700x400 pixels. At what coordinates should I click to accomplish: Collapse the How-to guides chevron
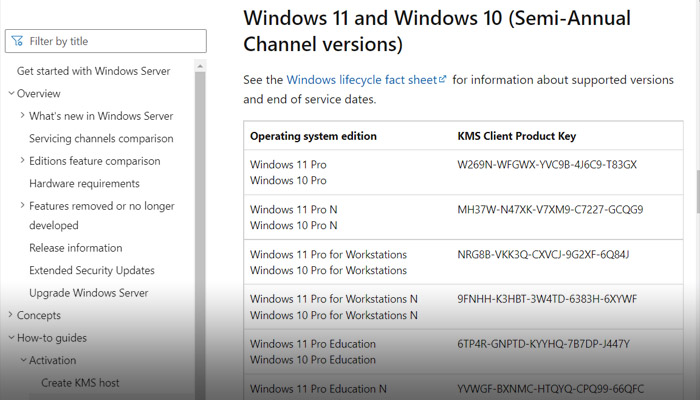[11, 338]
